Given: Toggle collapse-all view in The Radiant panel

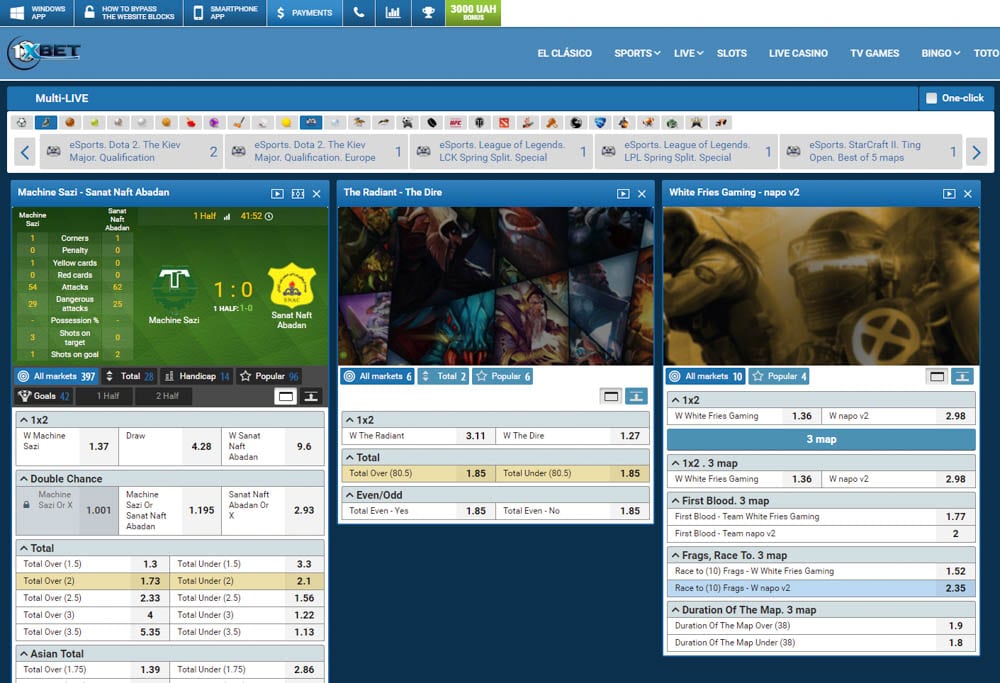Looking at the screenshot, I should pyautogui.click(x=636, y=396).
